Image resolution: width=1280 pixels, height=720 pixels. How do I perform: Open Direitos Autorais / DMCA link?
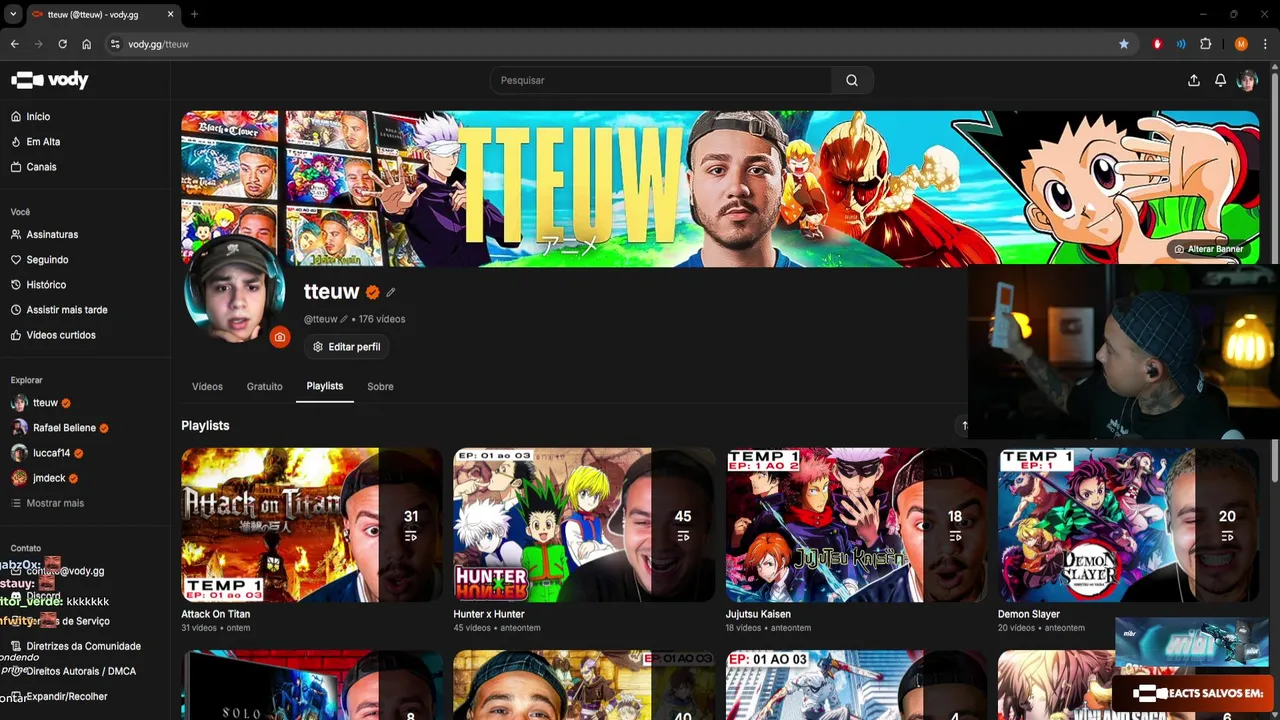[81, 671]
